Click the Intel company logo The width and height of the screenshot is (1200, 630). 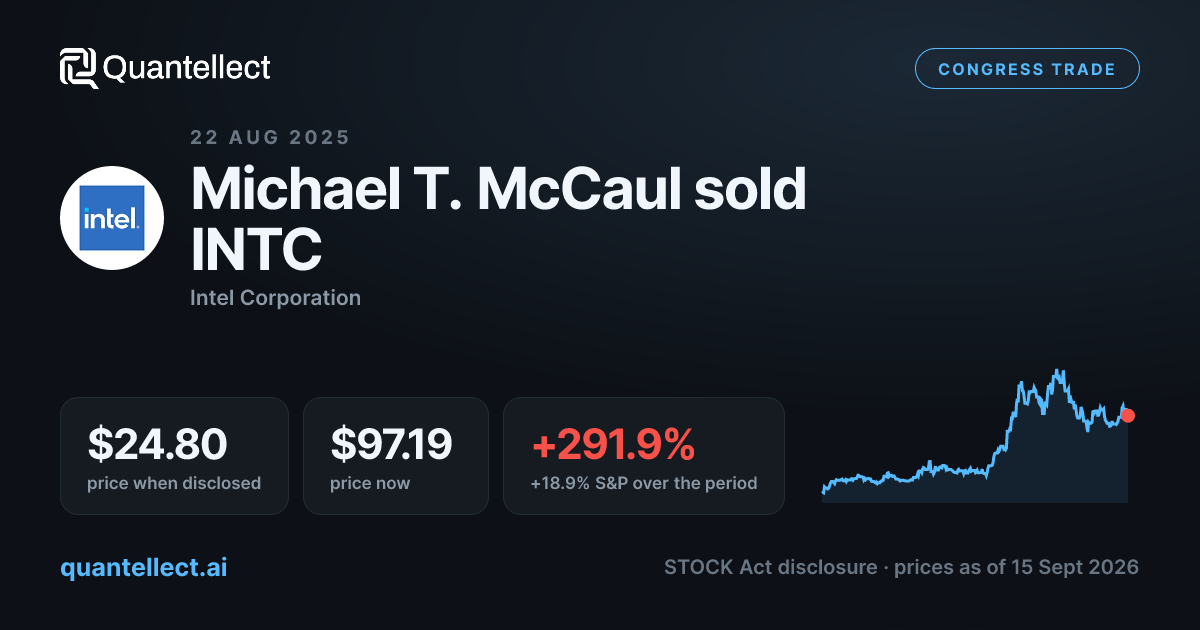(x=112, y=218)
